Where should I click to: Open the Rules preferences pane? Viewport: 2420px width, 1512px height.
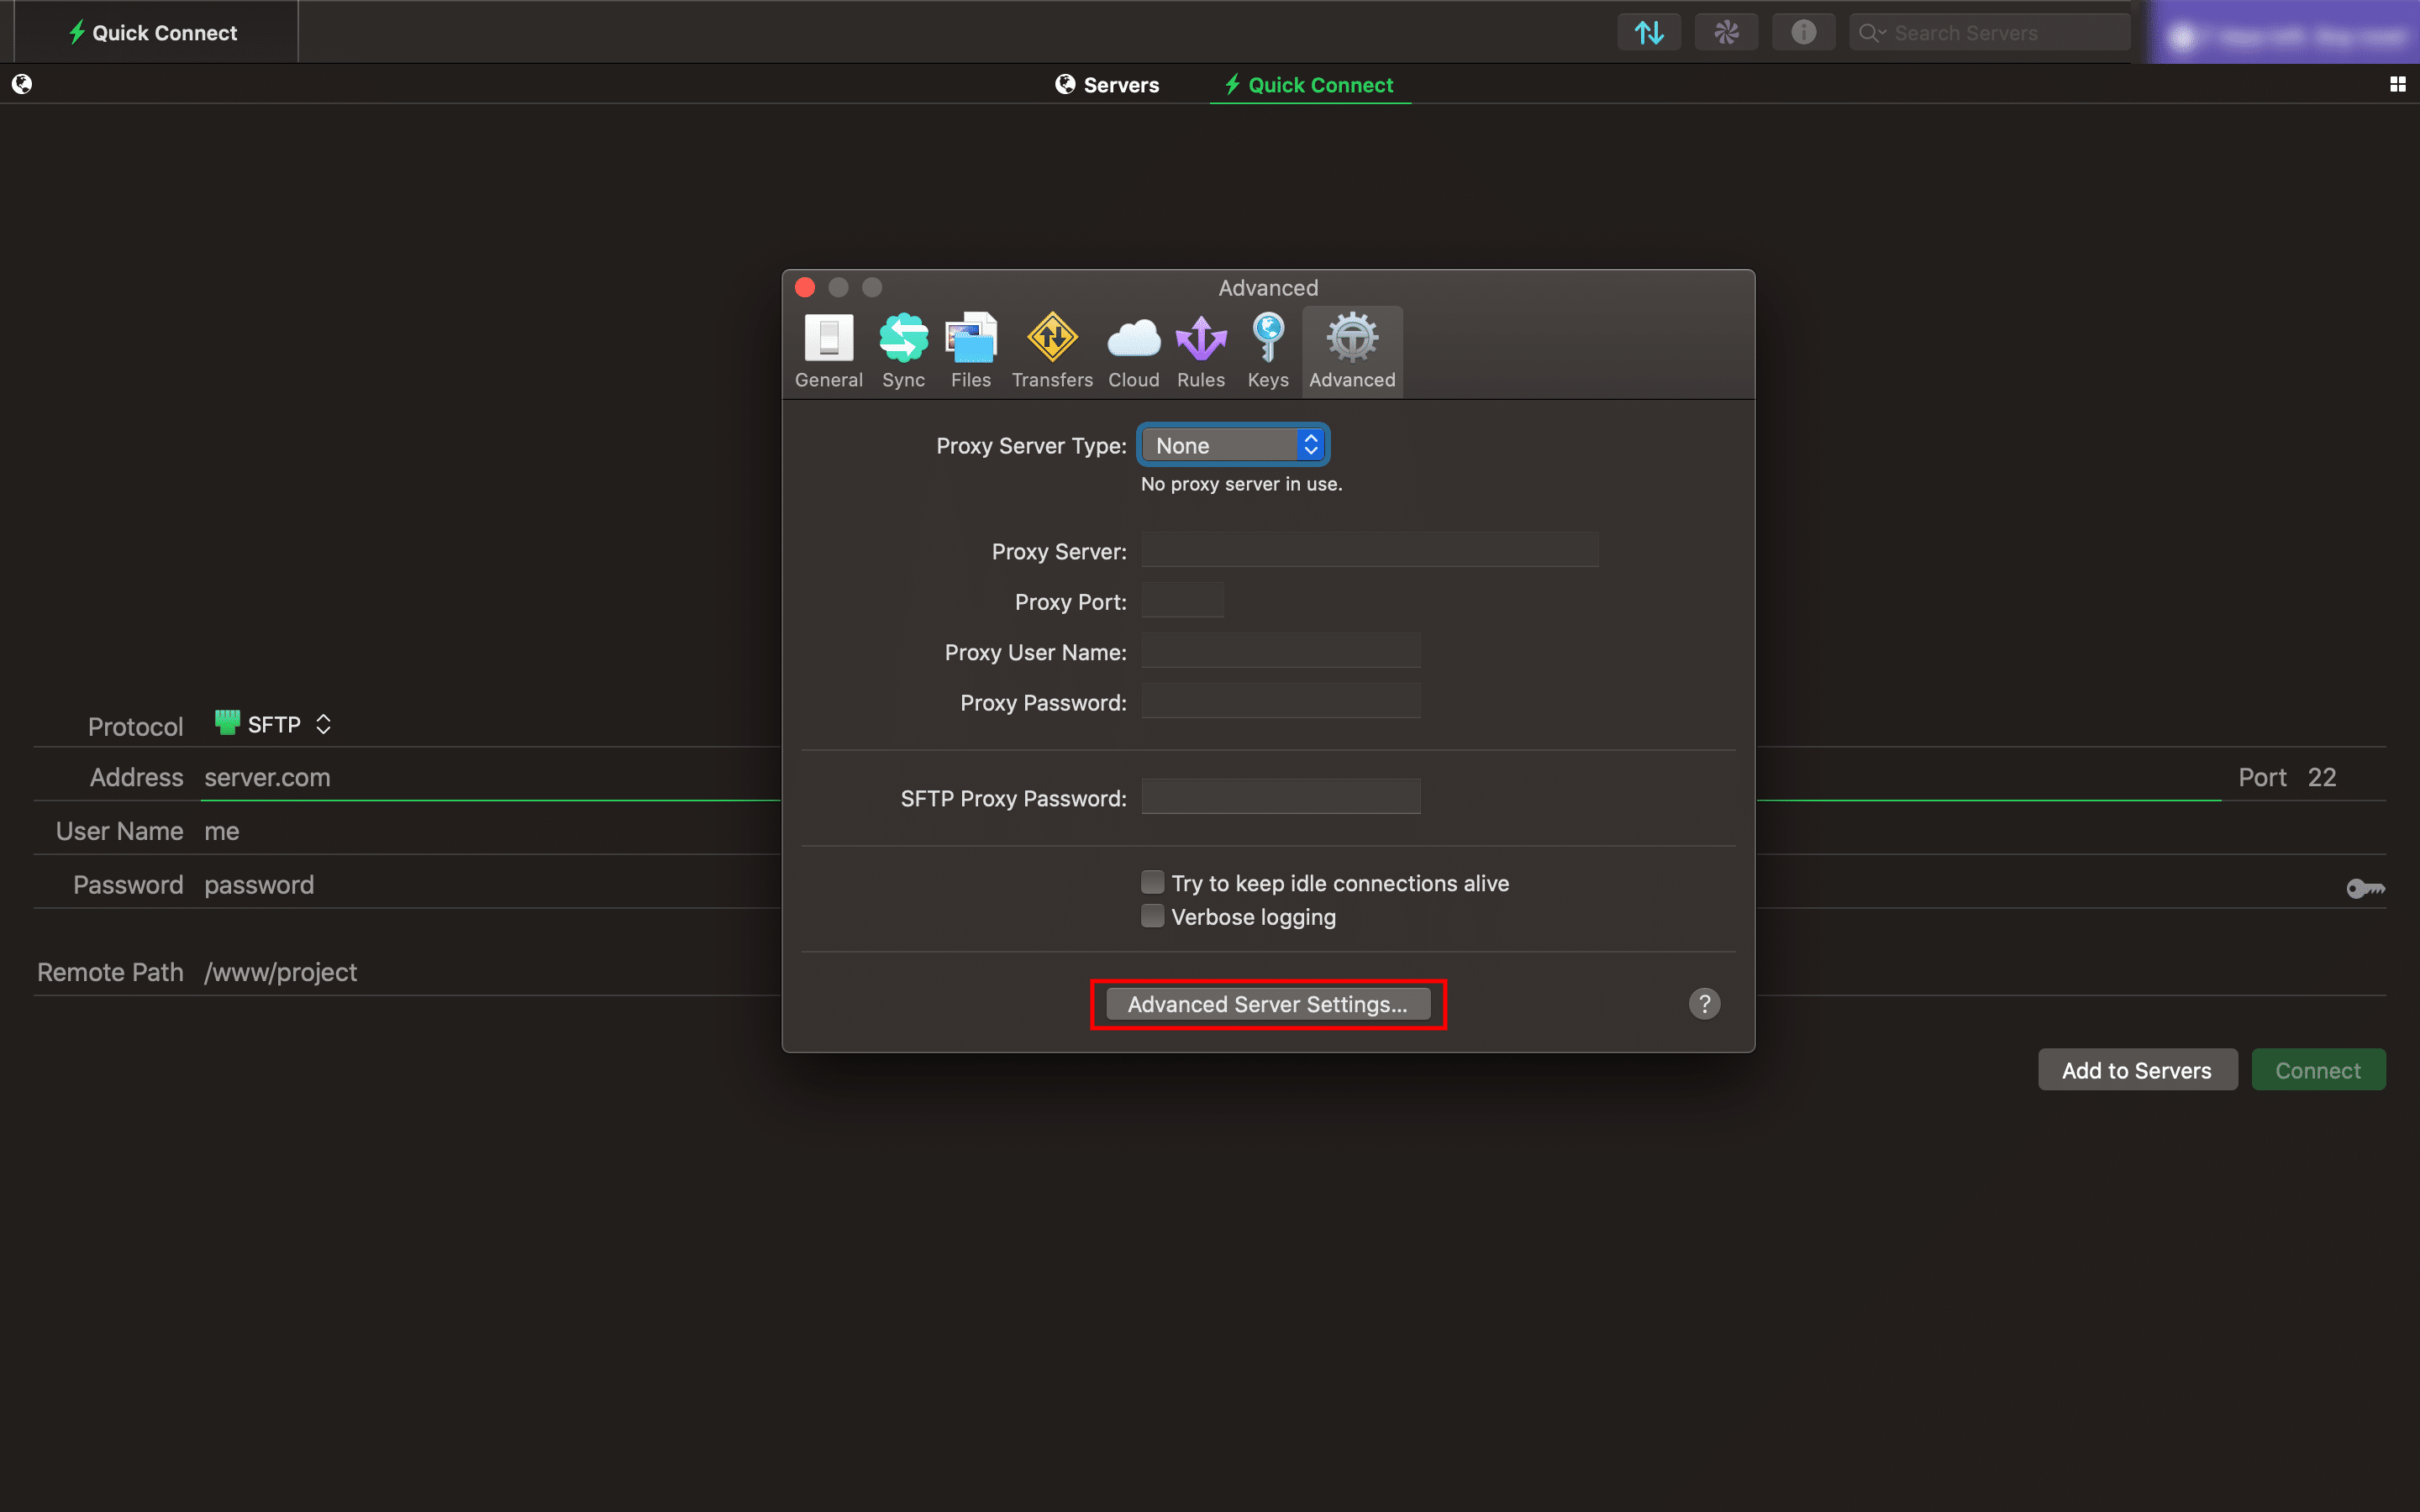coord(1200,351)
